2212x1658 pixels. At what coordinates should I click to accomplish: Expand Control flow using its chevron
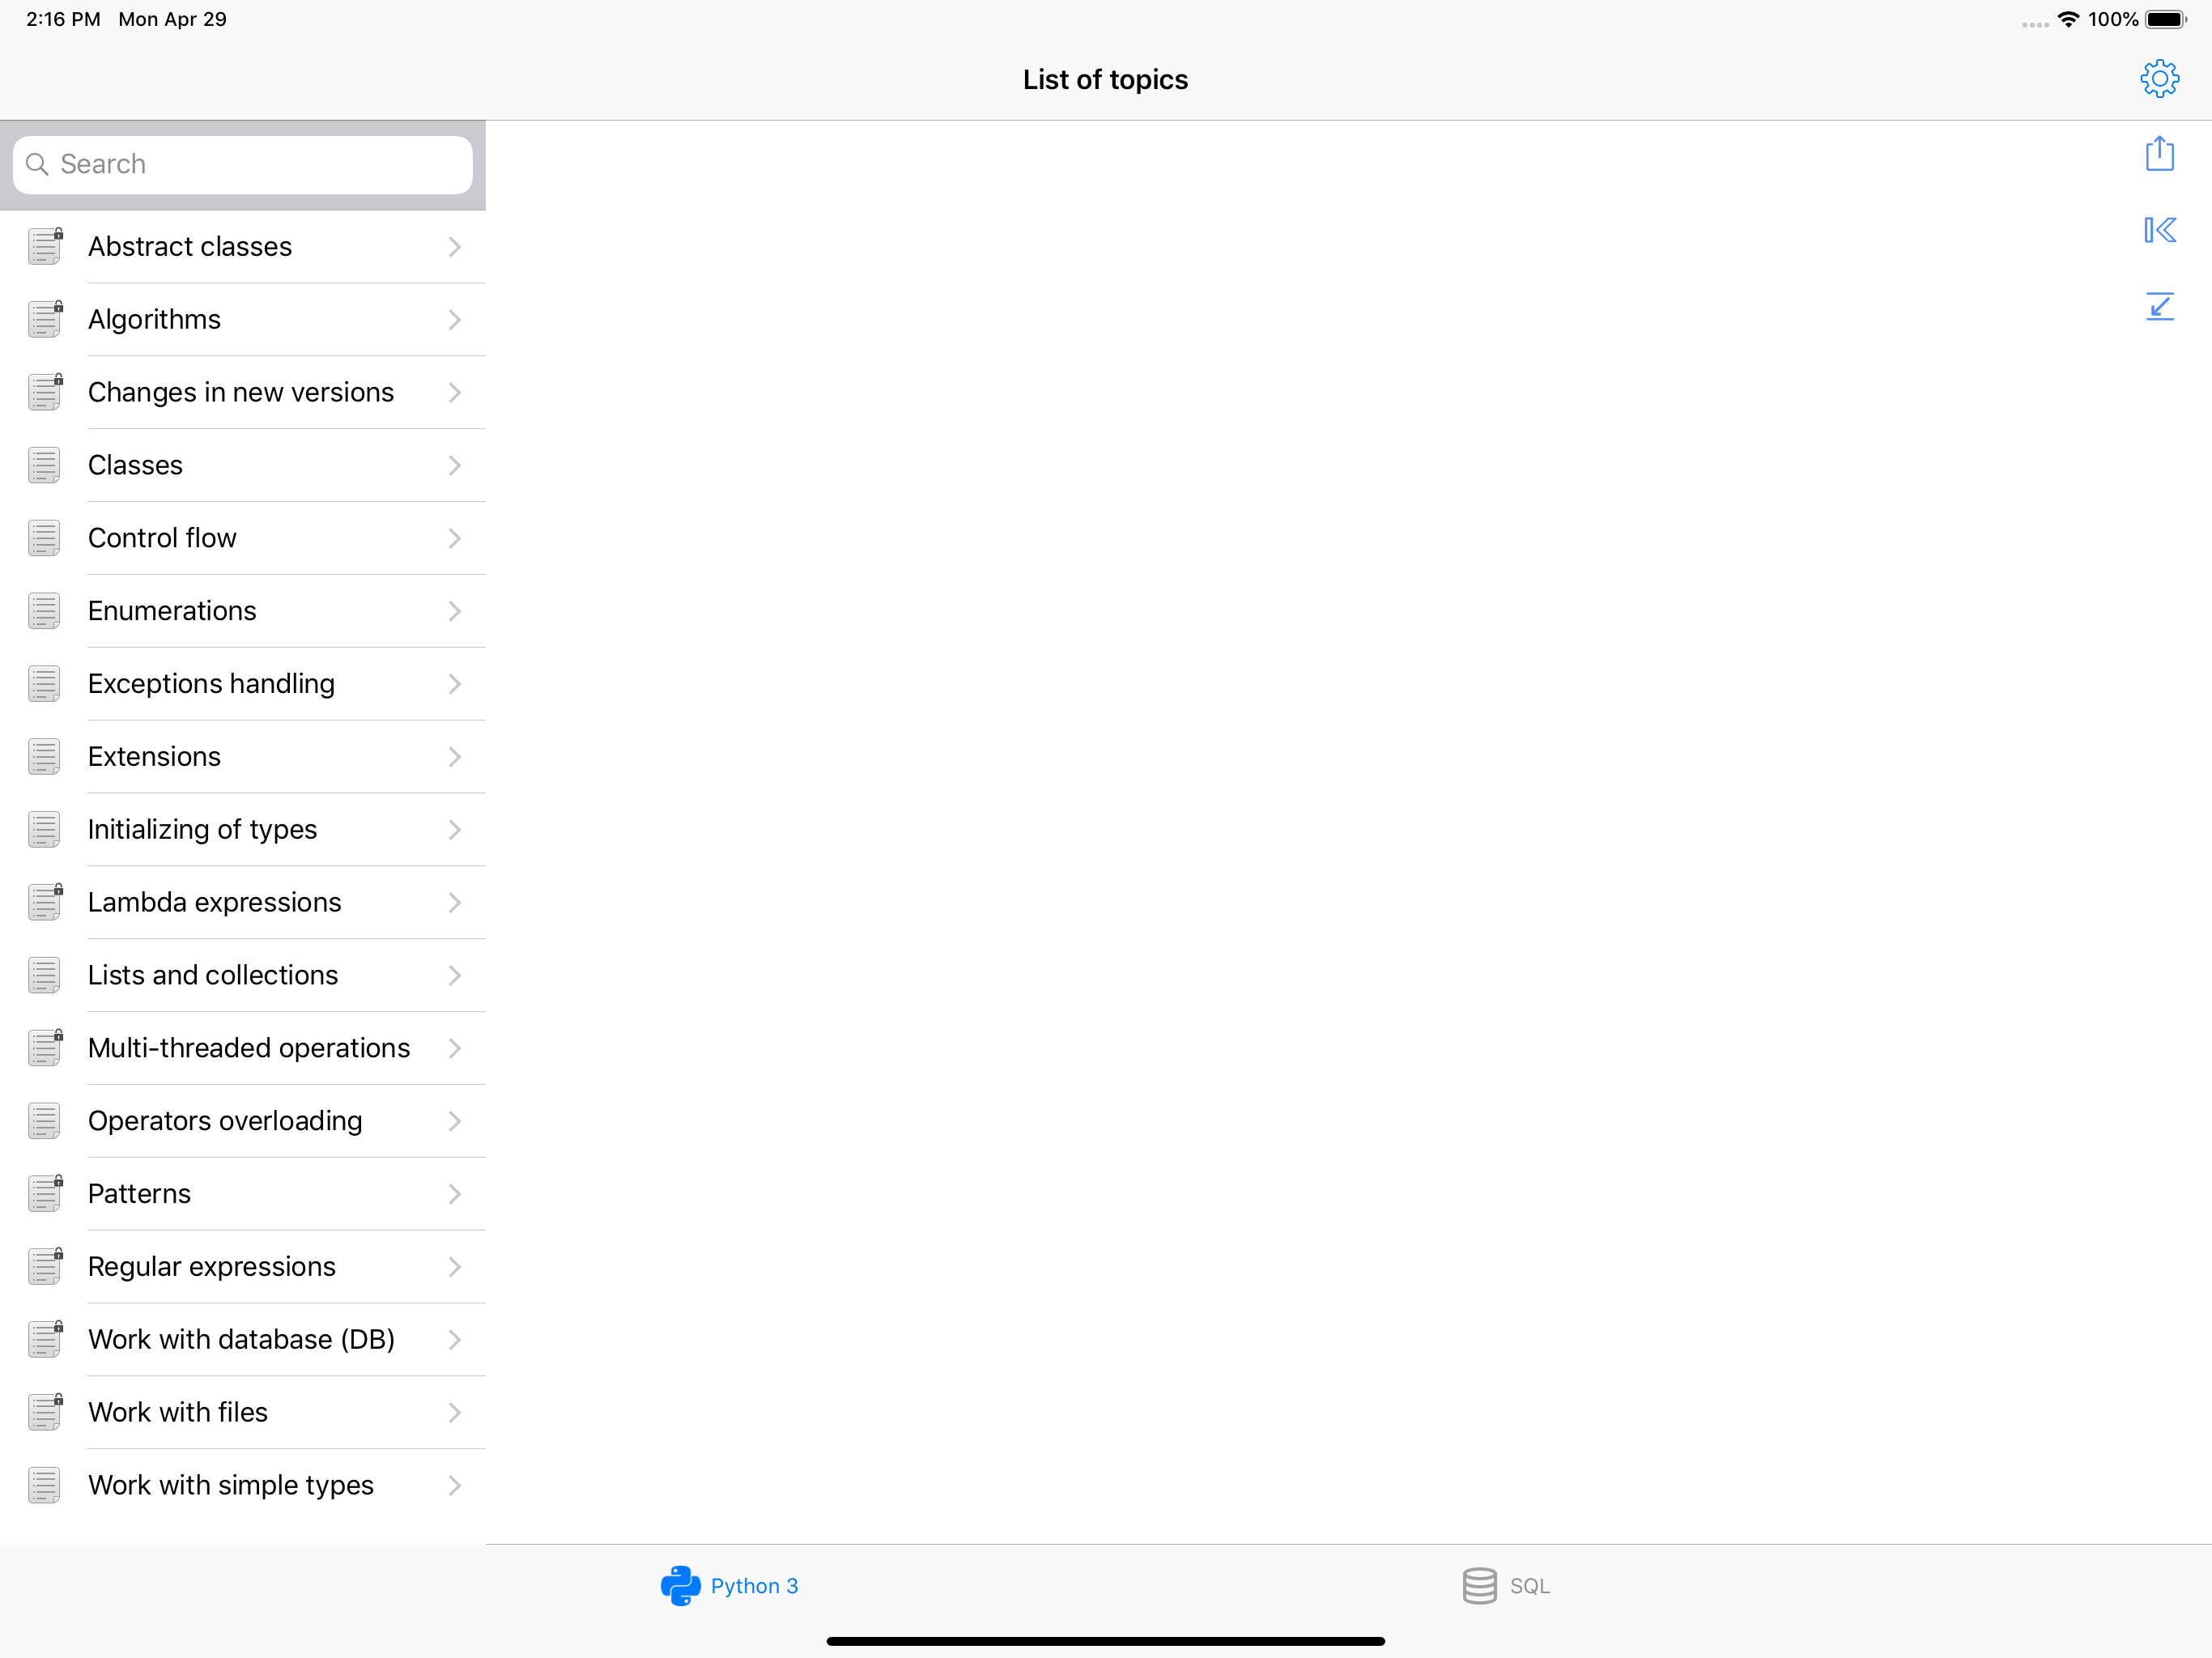click(x=454, y=538)
